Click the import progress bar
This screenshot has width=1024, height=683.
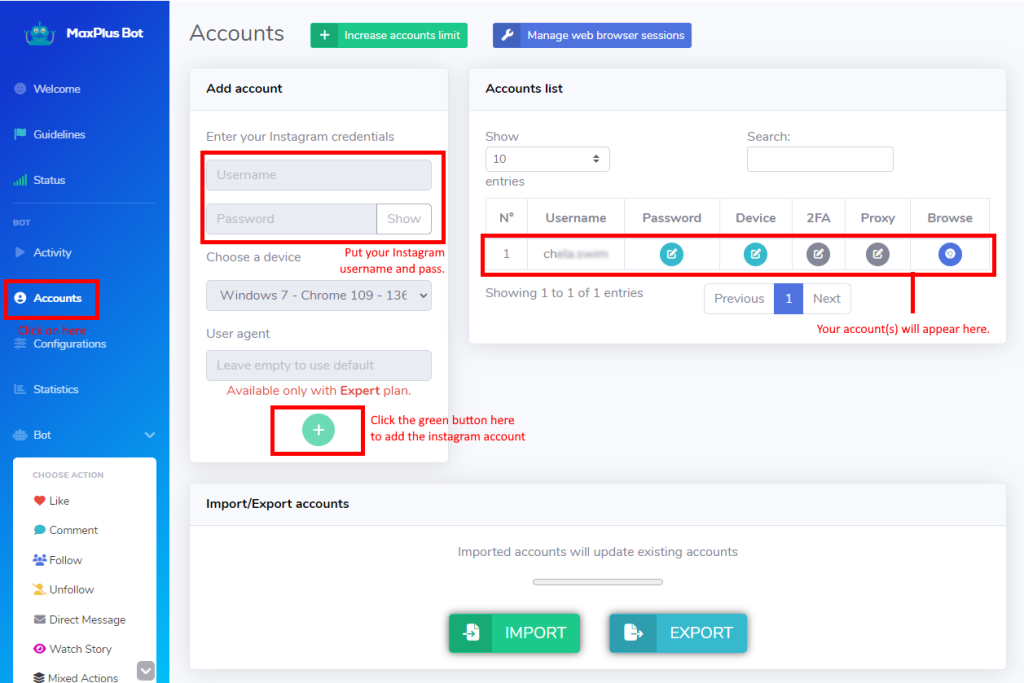[x=598, y=582]
